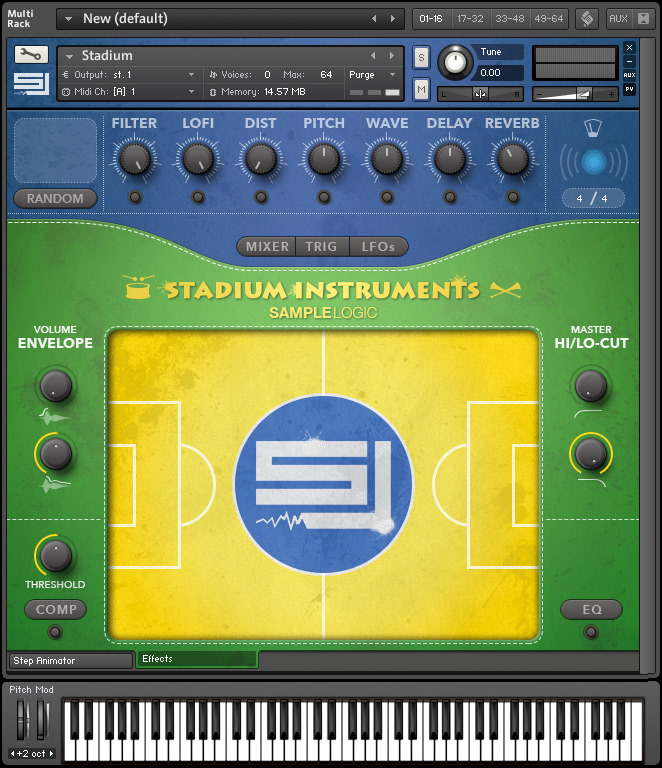
Task: Enable the DIST effect LED
Action: 261,197
